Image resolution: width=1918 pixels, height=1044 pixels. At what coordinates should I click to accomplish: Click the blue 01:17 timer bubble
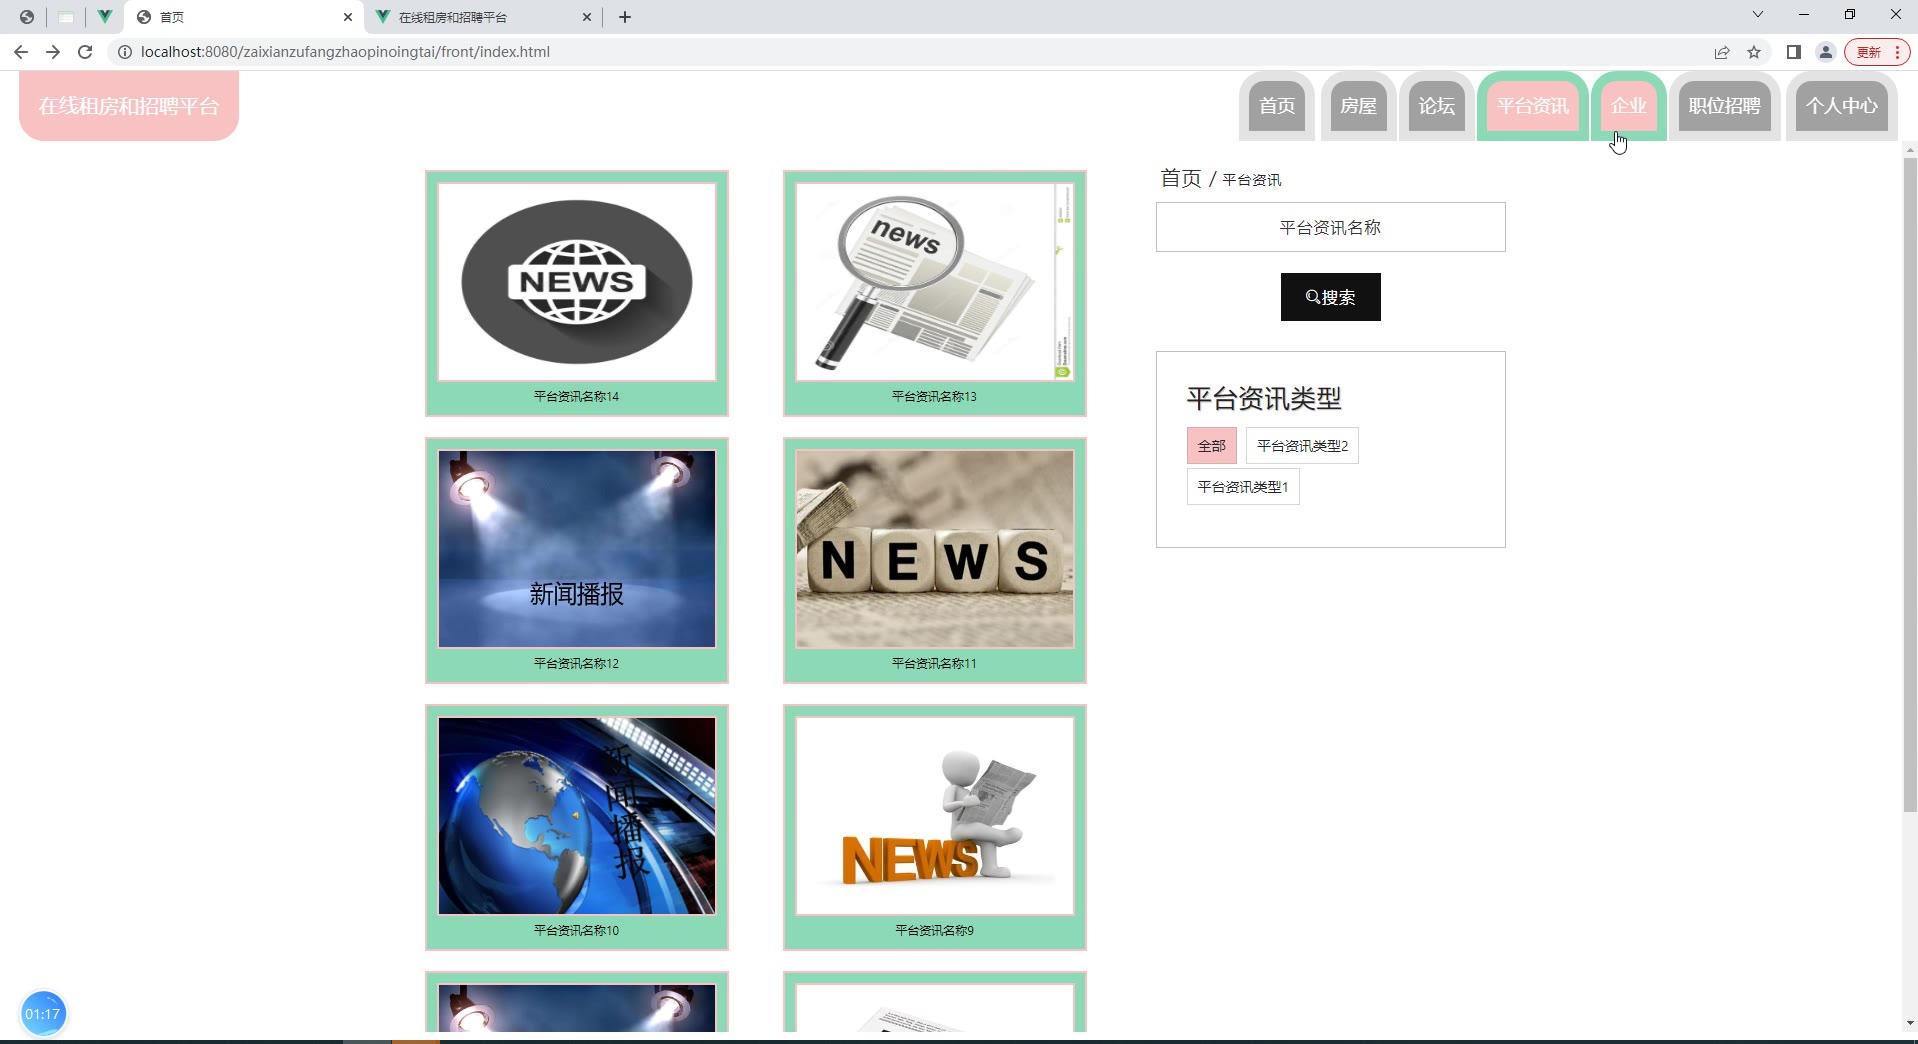tap(42, 1014)
